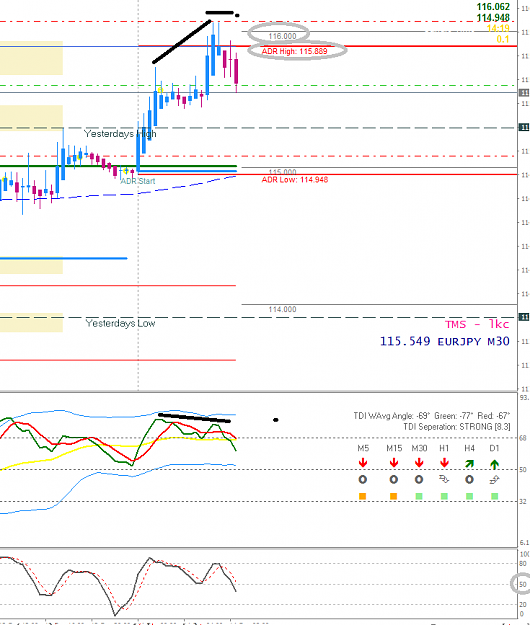Click the D1 timeframe label
This screenshot has width=530, height=625.
coord(494,448)
